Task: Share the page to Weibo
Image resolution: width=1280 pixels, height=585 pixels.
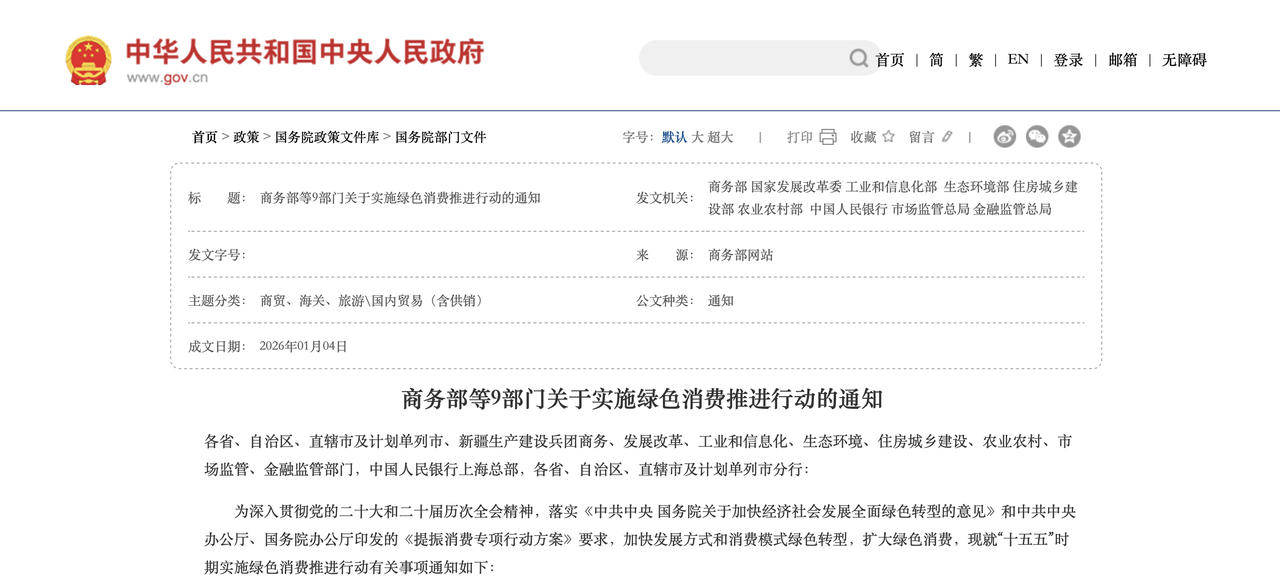Action: pos(1005,137)
